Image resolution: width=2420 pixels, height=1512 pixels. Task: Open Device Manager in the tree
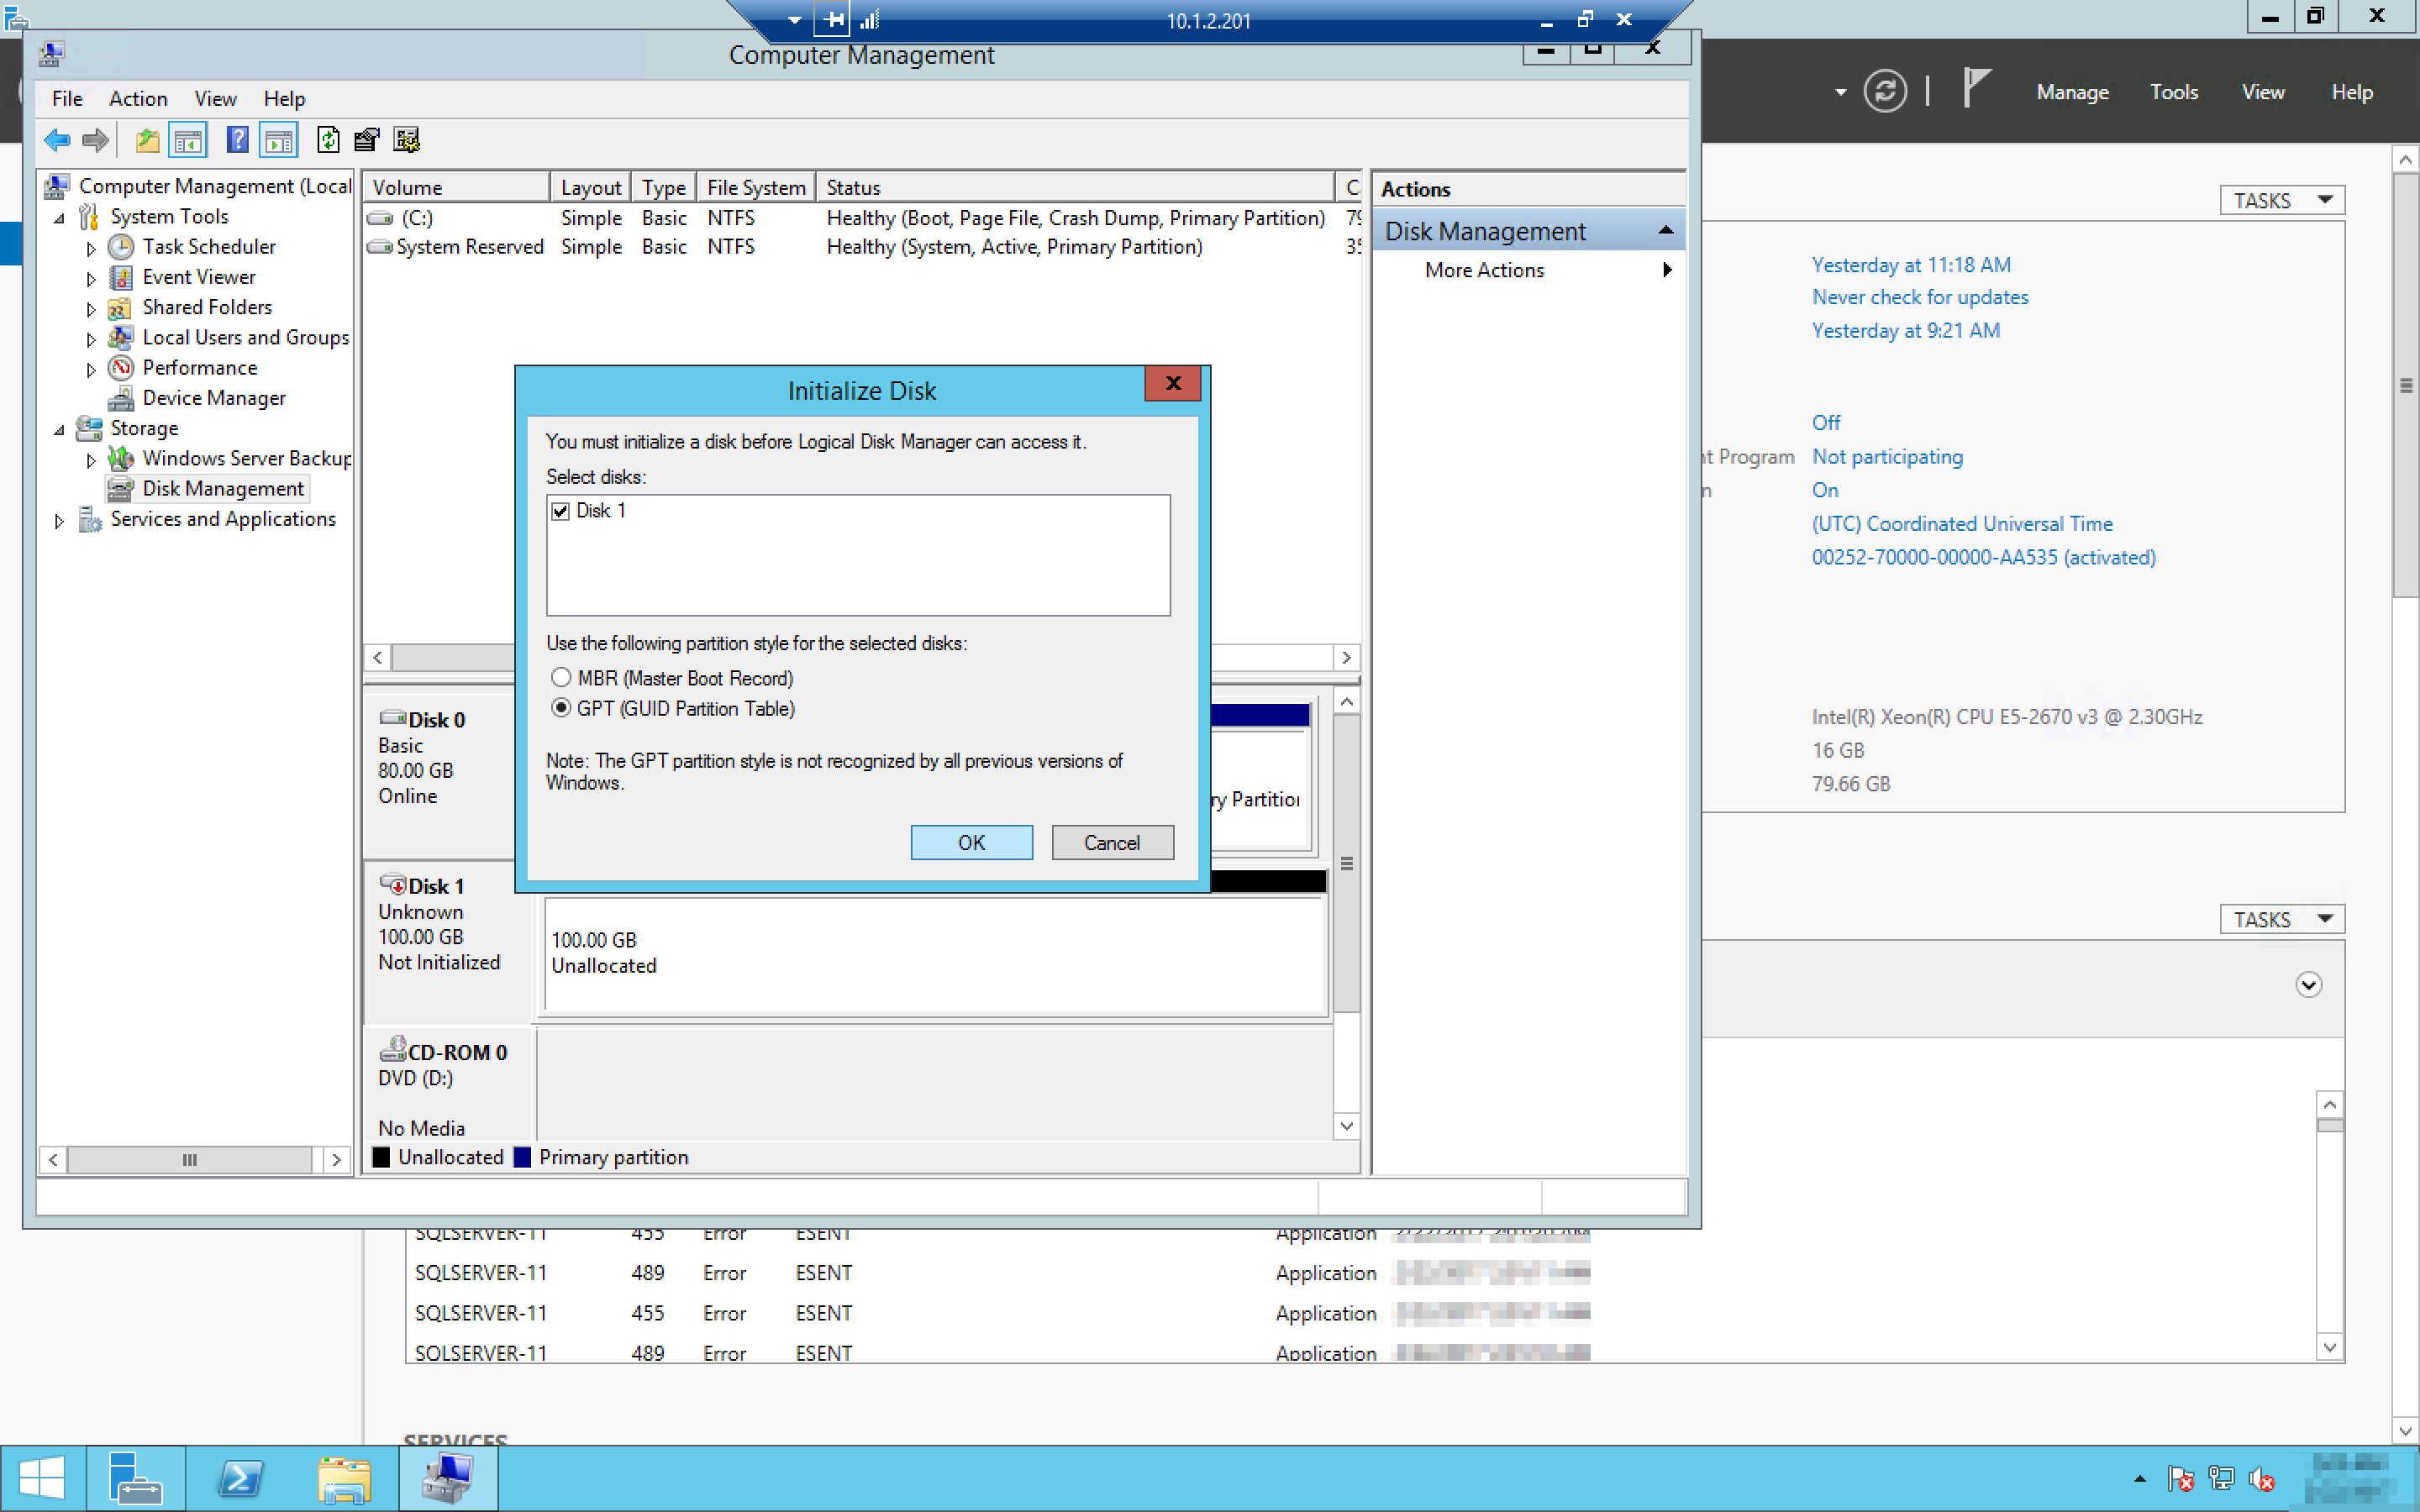click(x=213, y=398)
